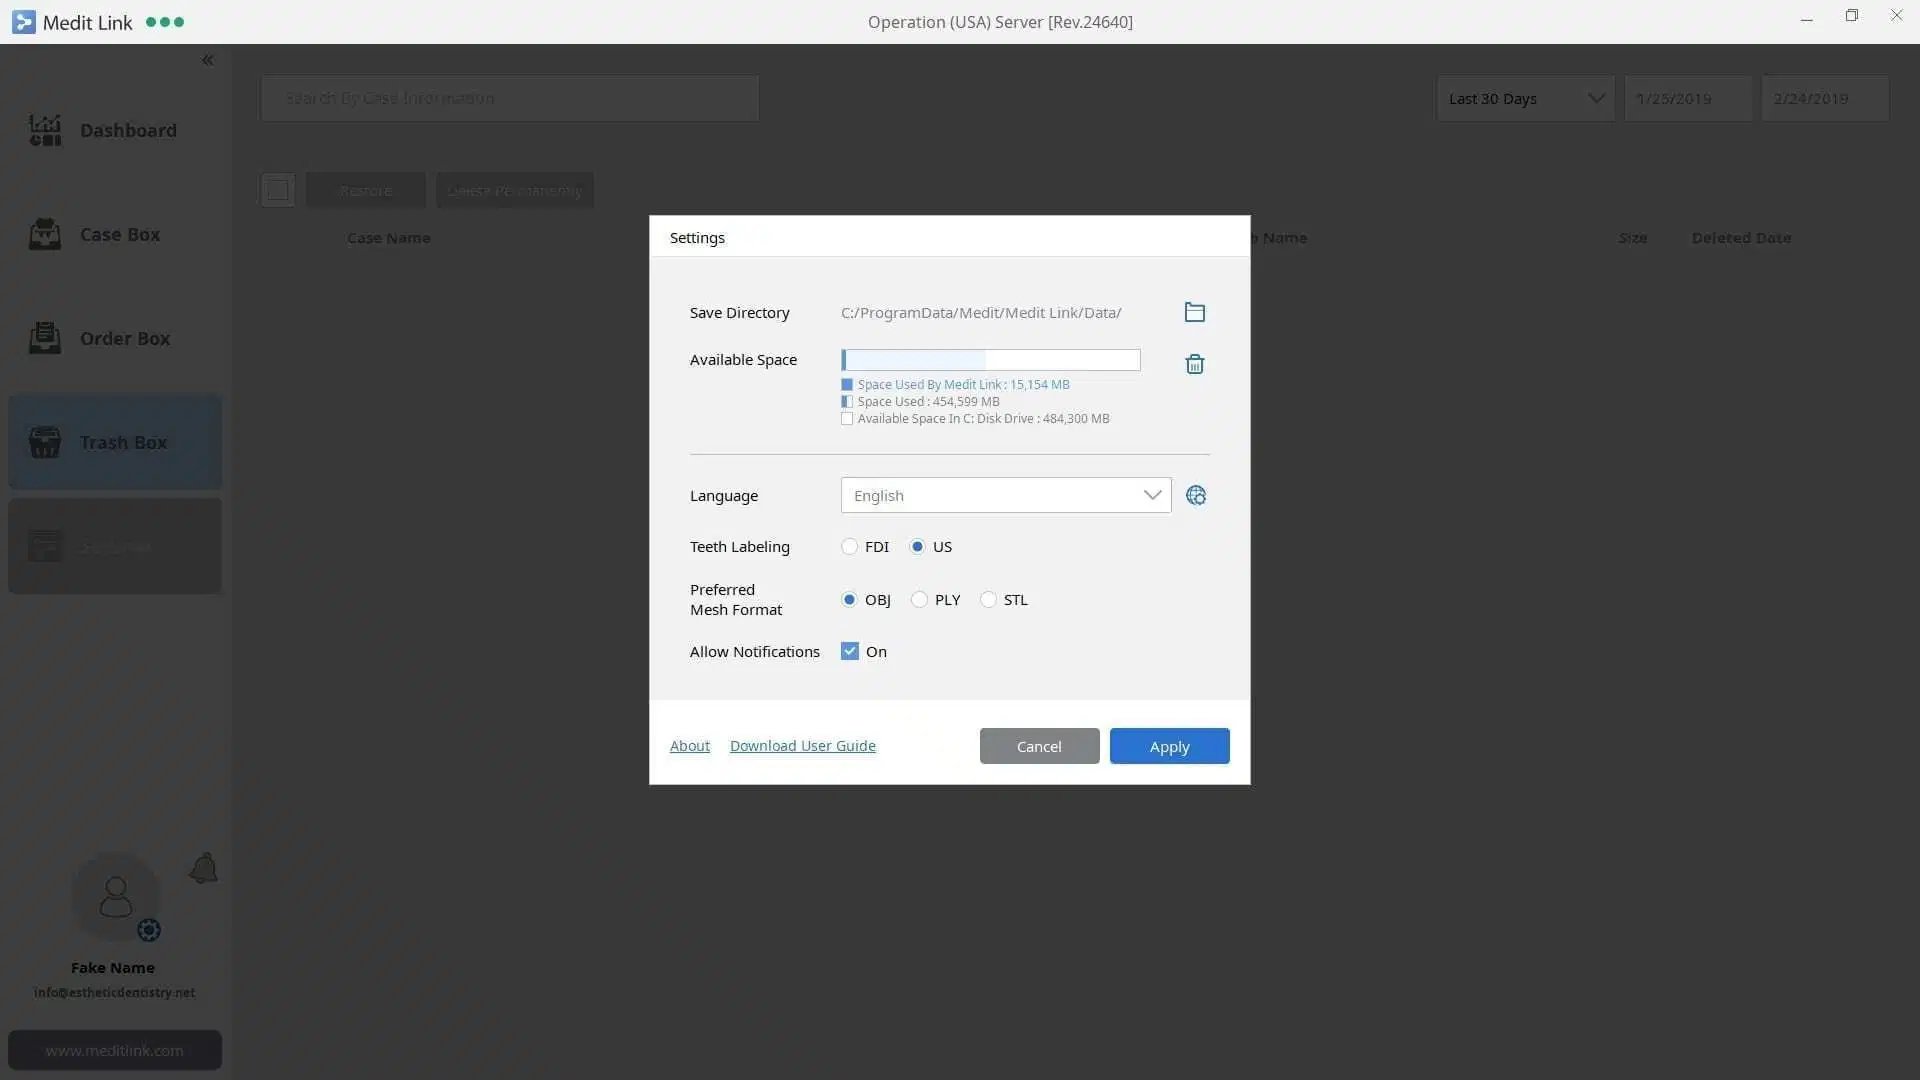Click Apply button
Viewport: 1920px width, 1080px height.
(x=1169, y=746)
